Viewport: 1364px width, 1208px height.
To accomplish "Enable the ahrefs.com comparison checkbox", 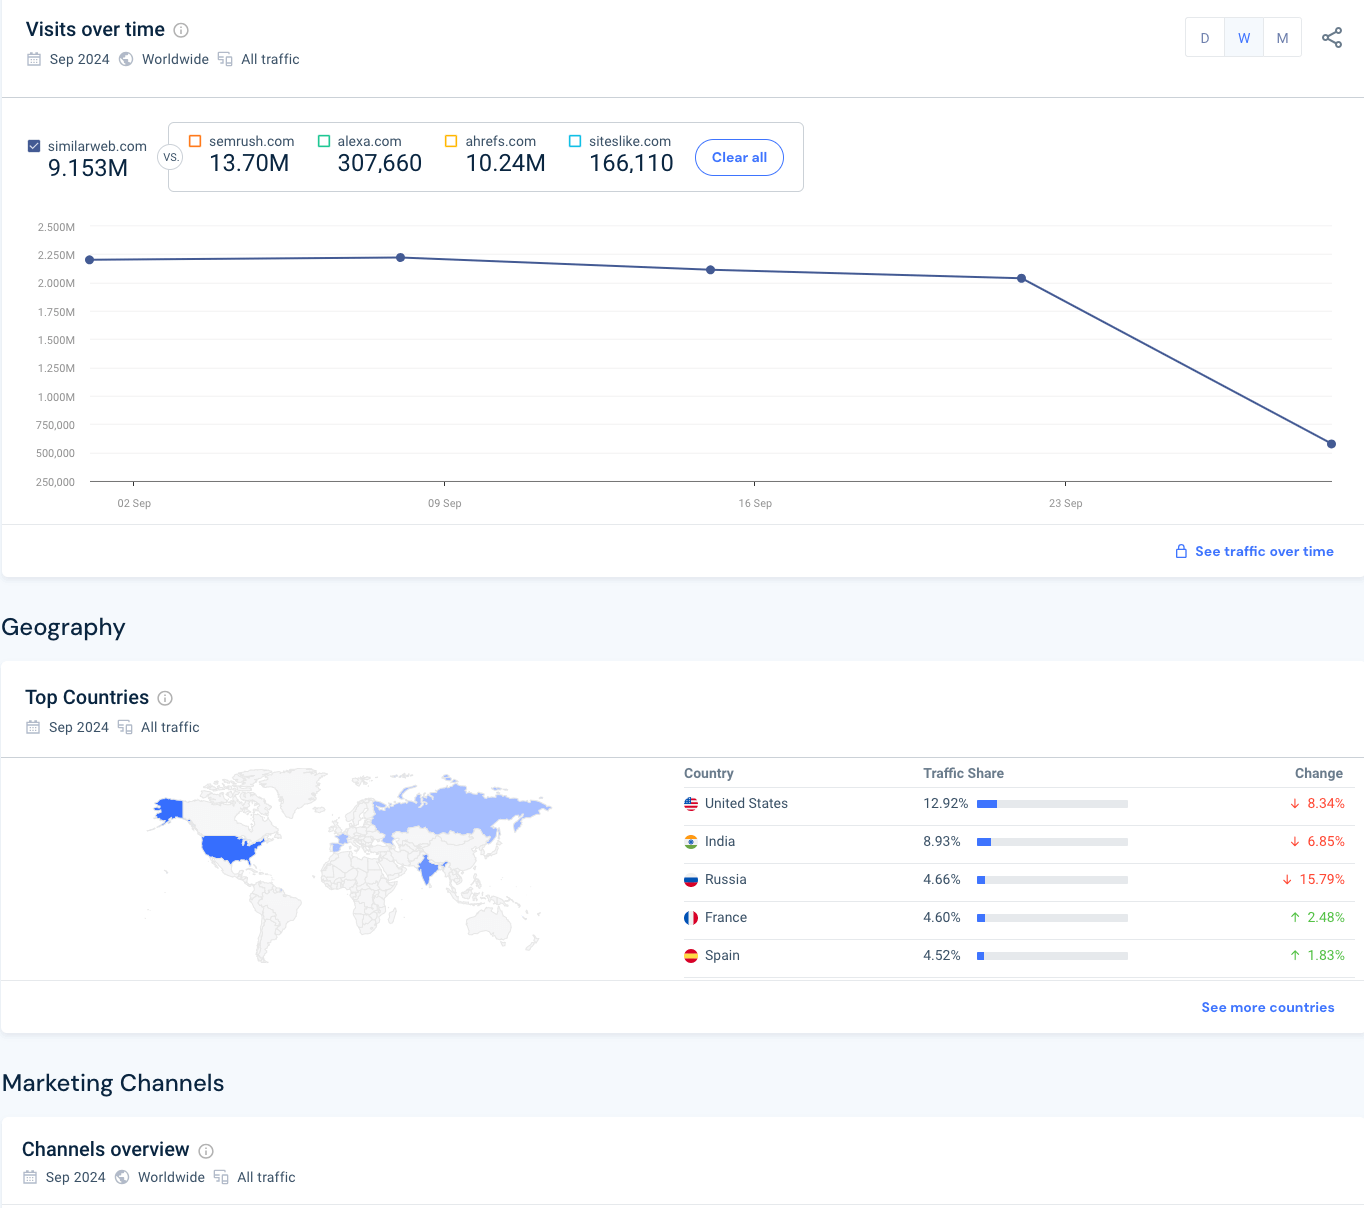I will click(x=451, y=141).
